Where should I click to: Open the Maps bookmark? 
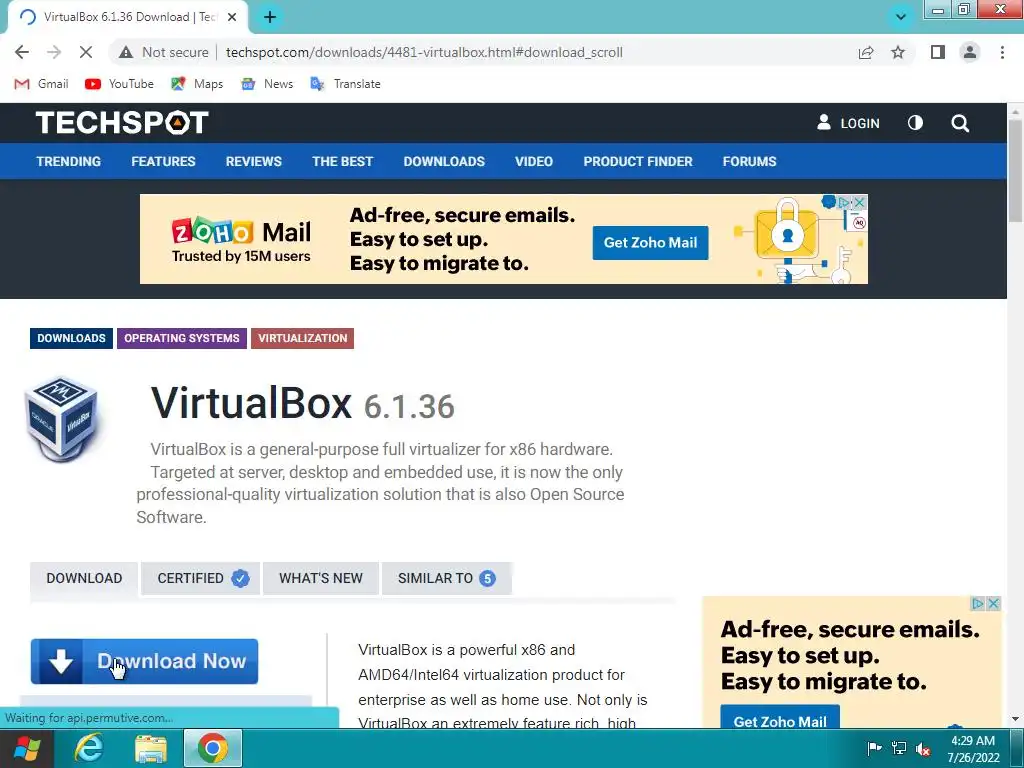point(197,84)
